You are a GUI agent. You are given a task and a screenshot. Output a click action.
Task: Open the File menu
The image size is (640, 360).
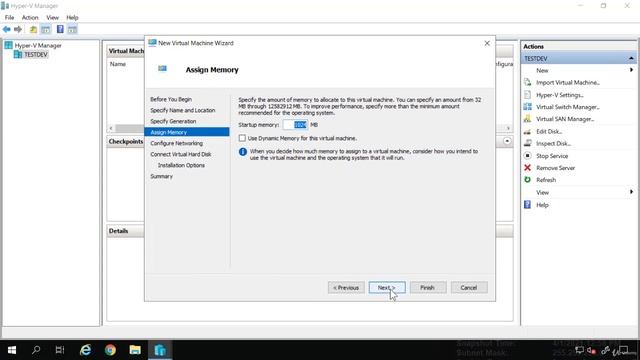point(9,18)
